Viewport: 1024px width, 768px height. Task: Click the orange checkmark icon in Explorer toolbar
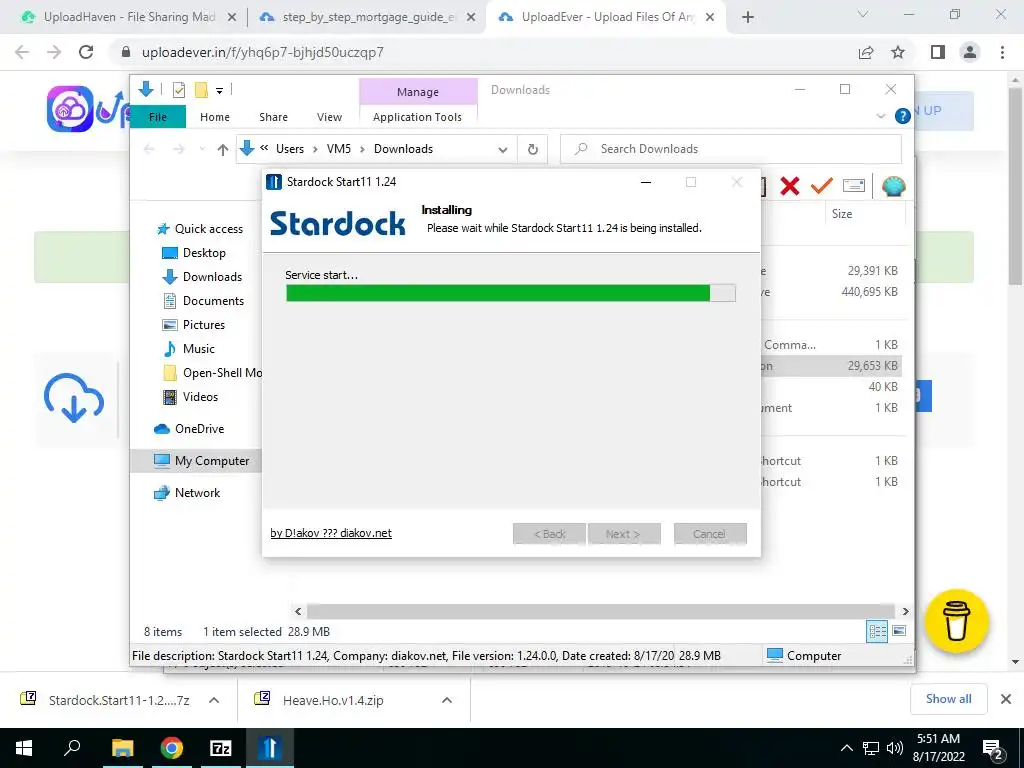[821, 186]
